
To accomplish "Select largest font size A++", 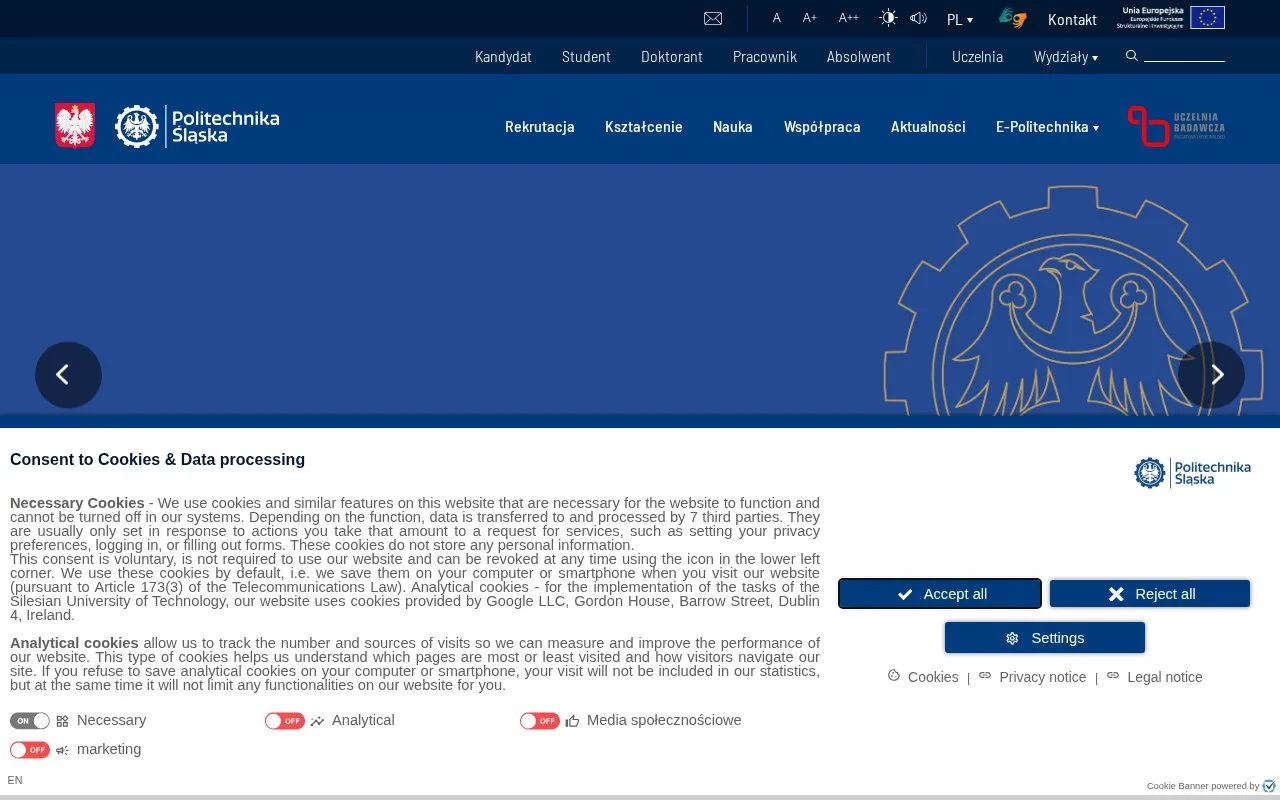I will click(849, 18).
